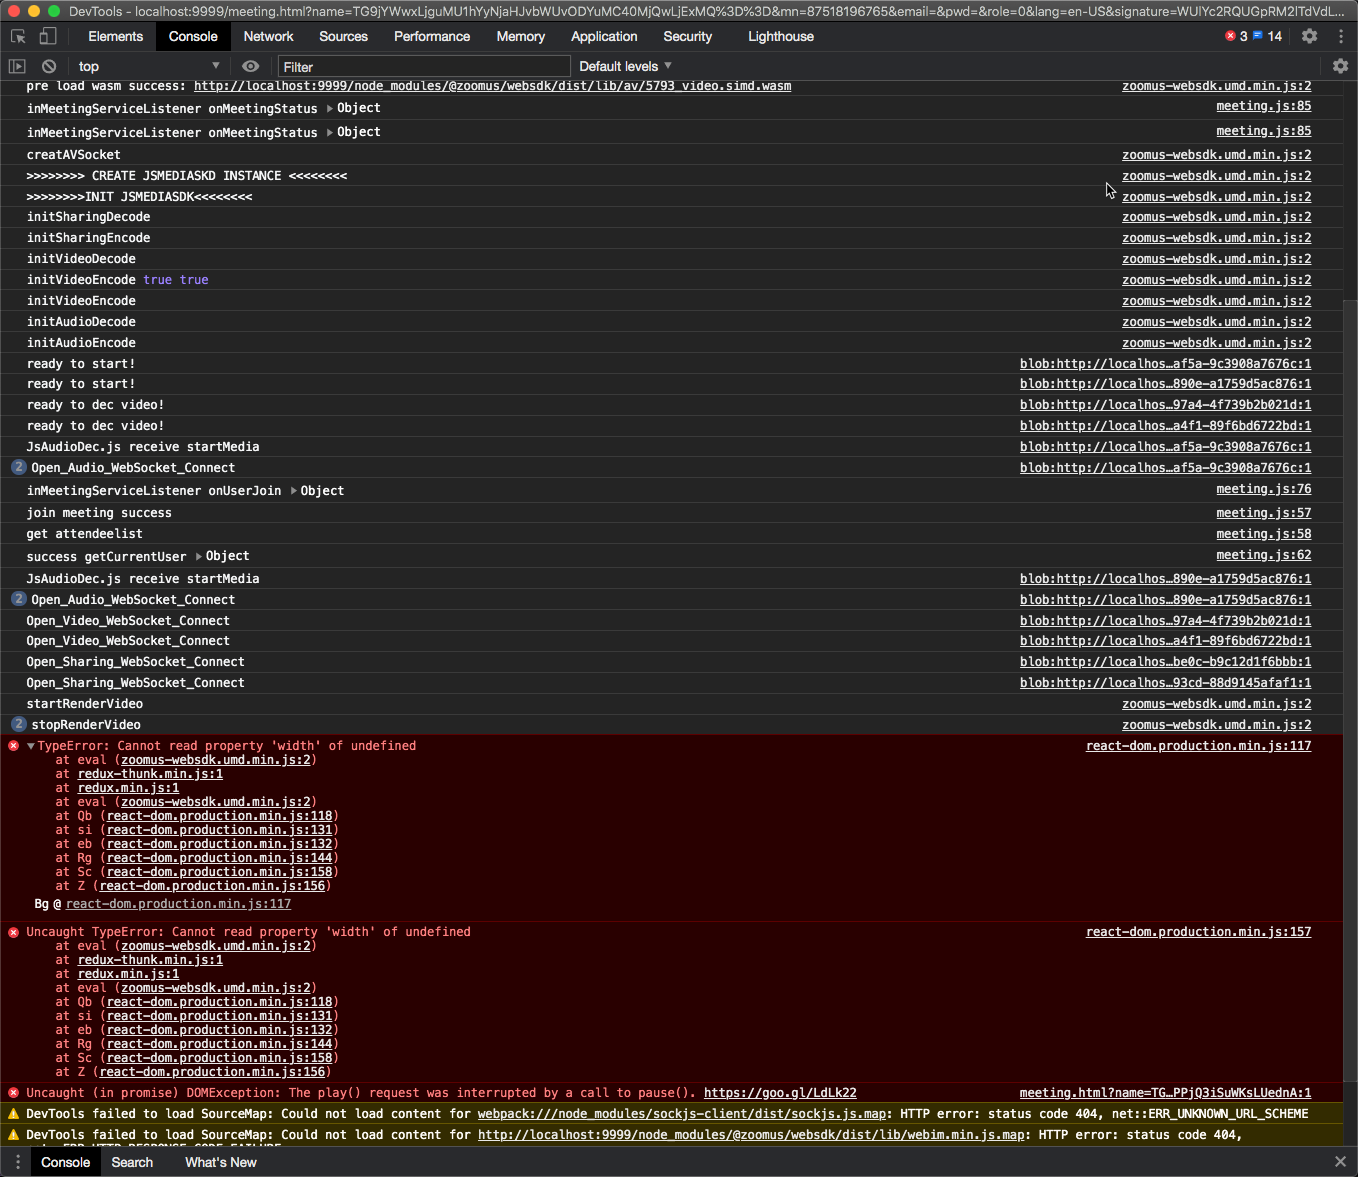Open source link react-dom.production.min.js:157
The image size is (1358, 1177).
[x=1199, y=932]
